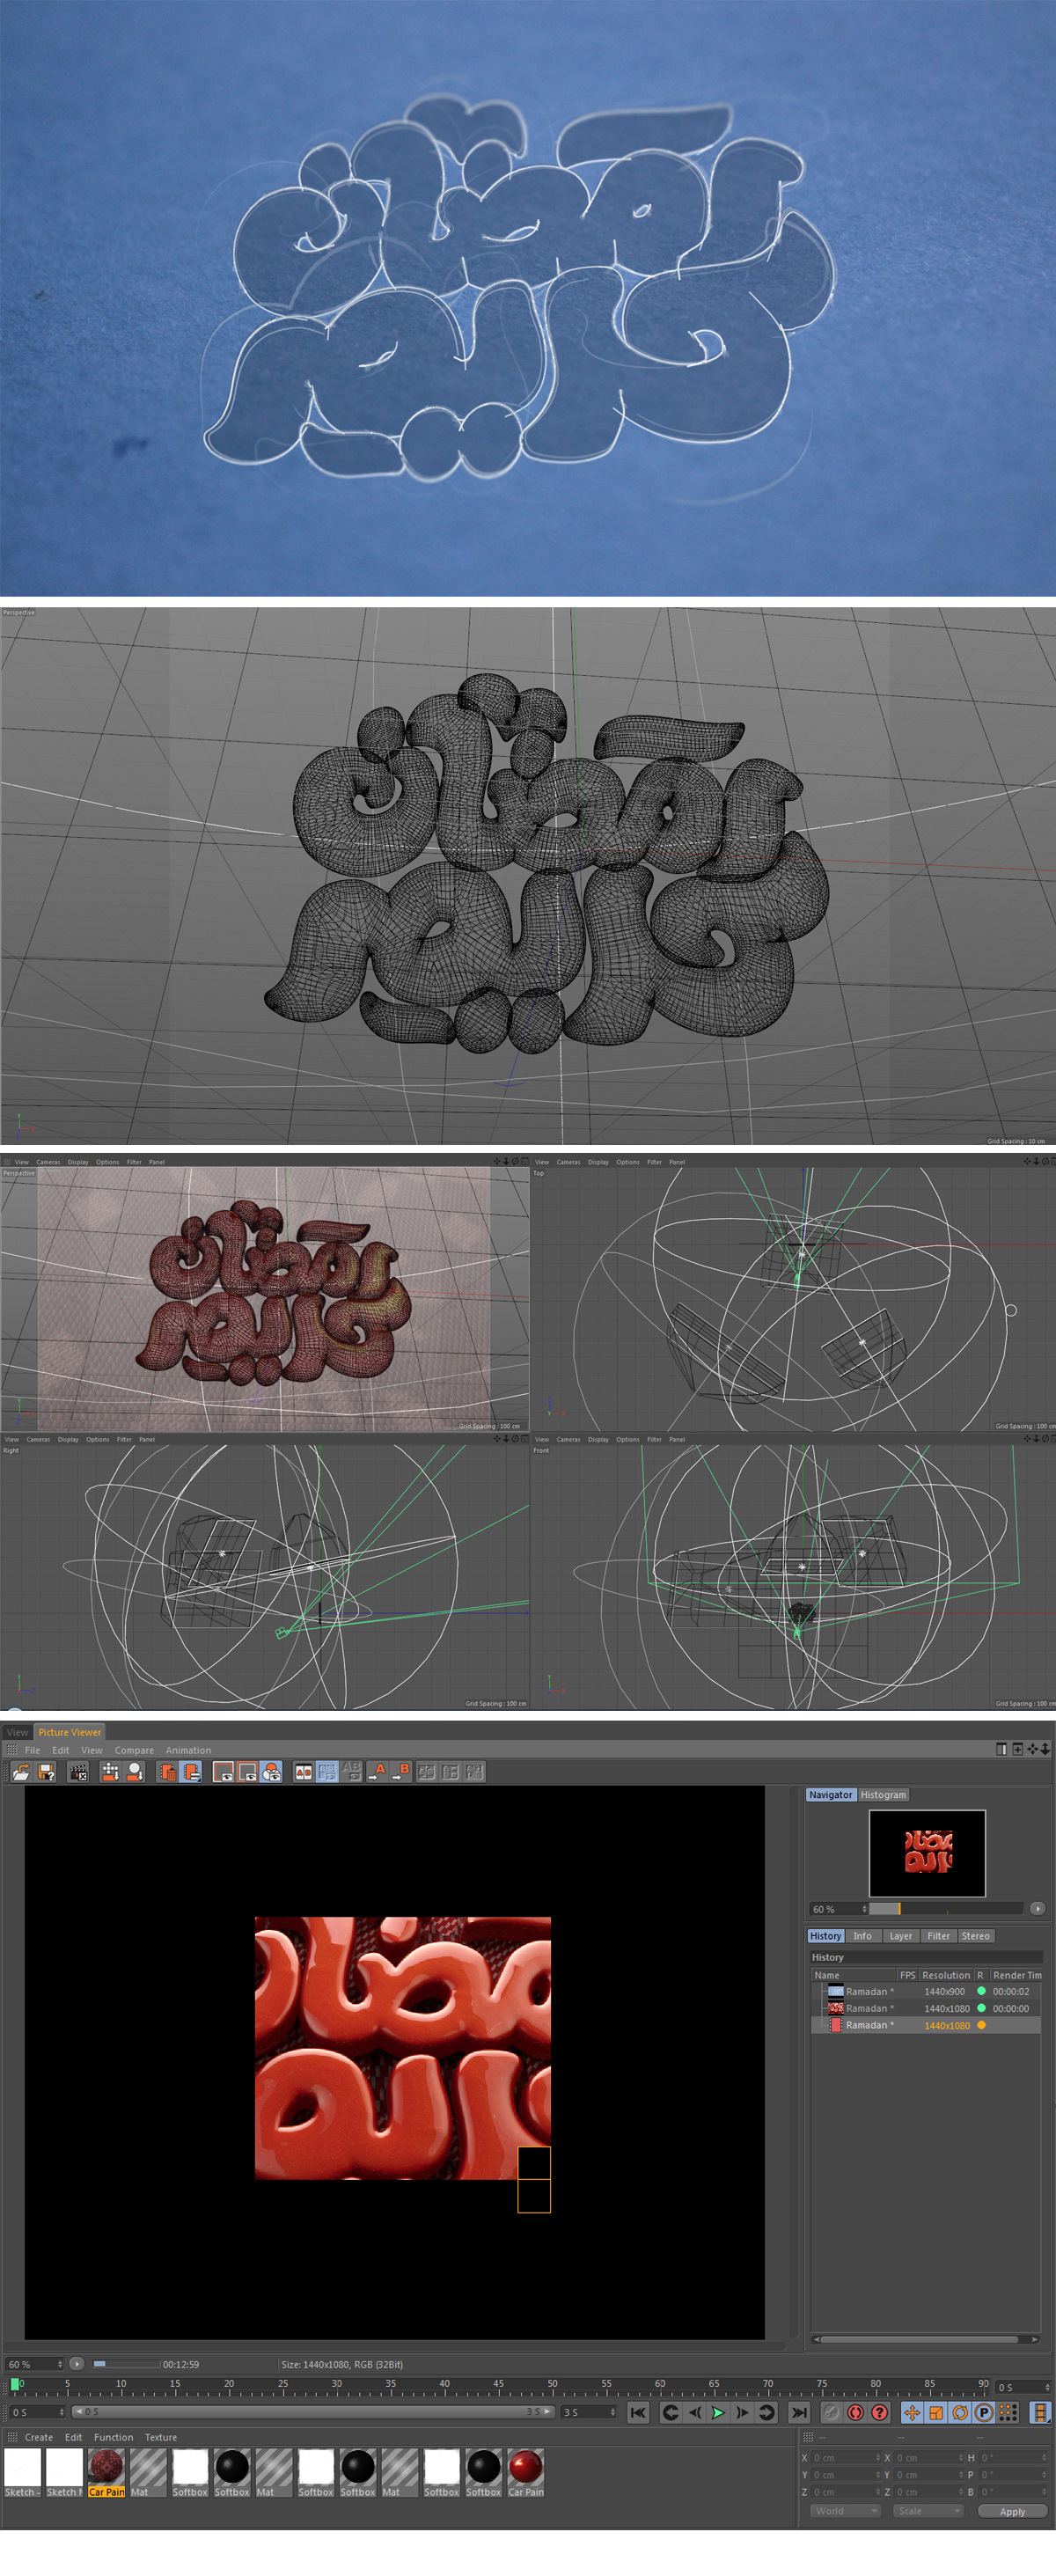Click the previous frame button
Viewport: 1056px width, 2576px height.
(694, 2413)
